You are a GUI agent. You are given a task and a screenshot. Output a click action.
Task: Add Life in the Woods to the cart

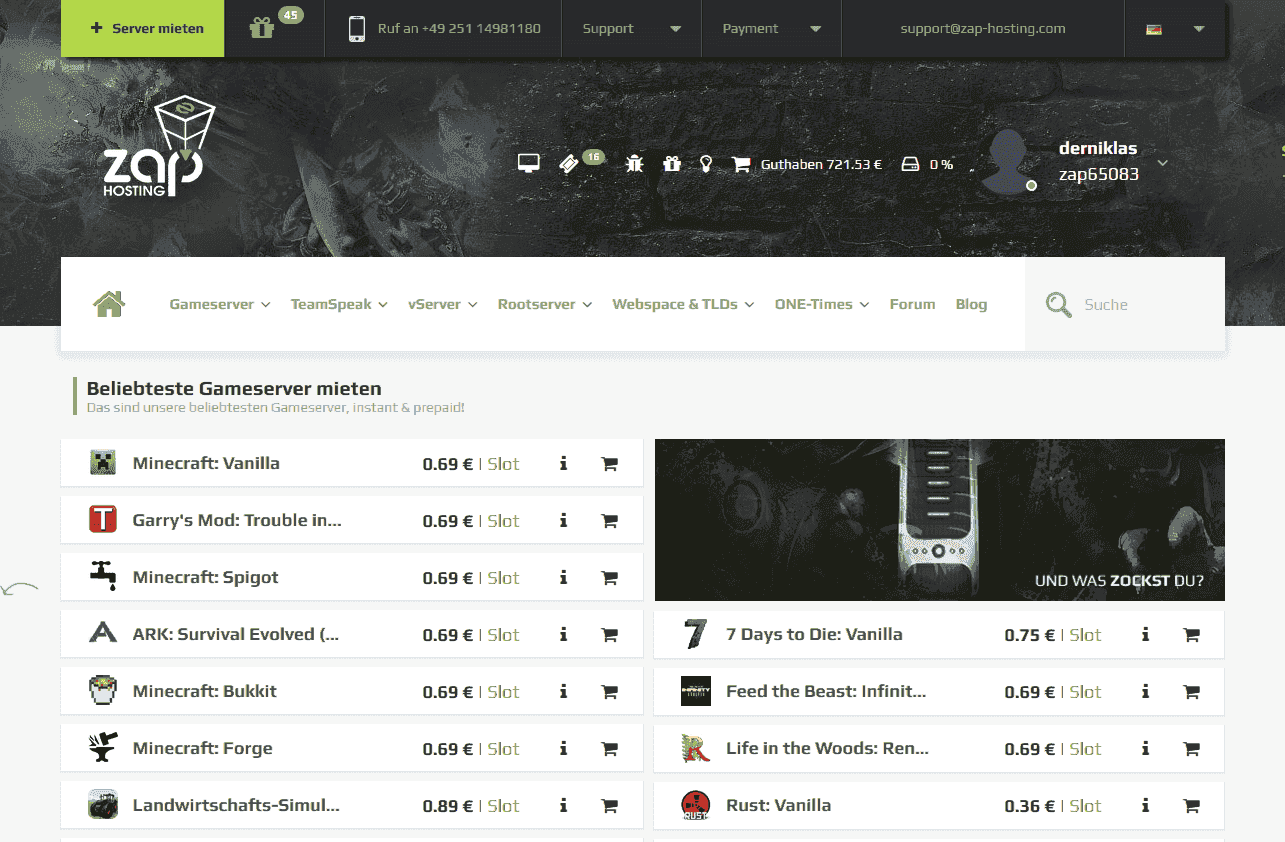1191,748
